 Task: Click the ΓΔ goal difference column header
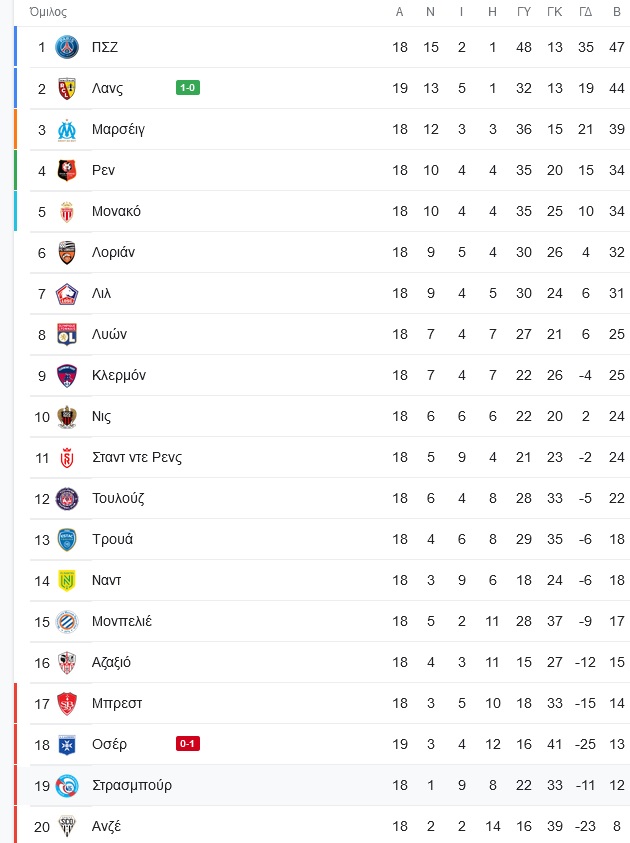[585, 12]
